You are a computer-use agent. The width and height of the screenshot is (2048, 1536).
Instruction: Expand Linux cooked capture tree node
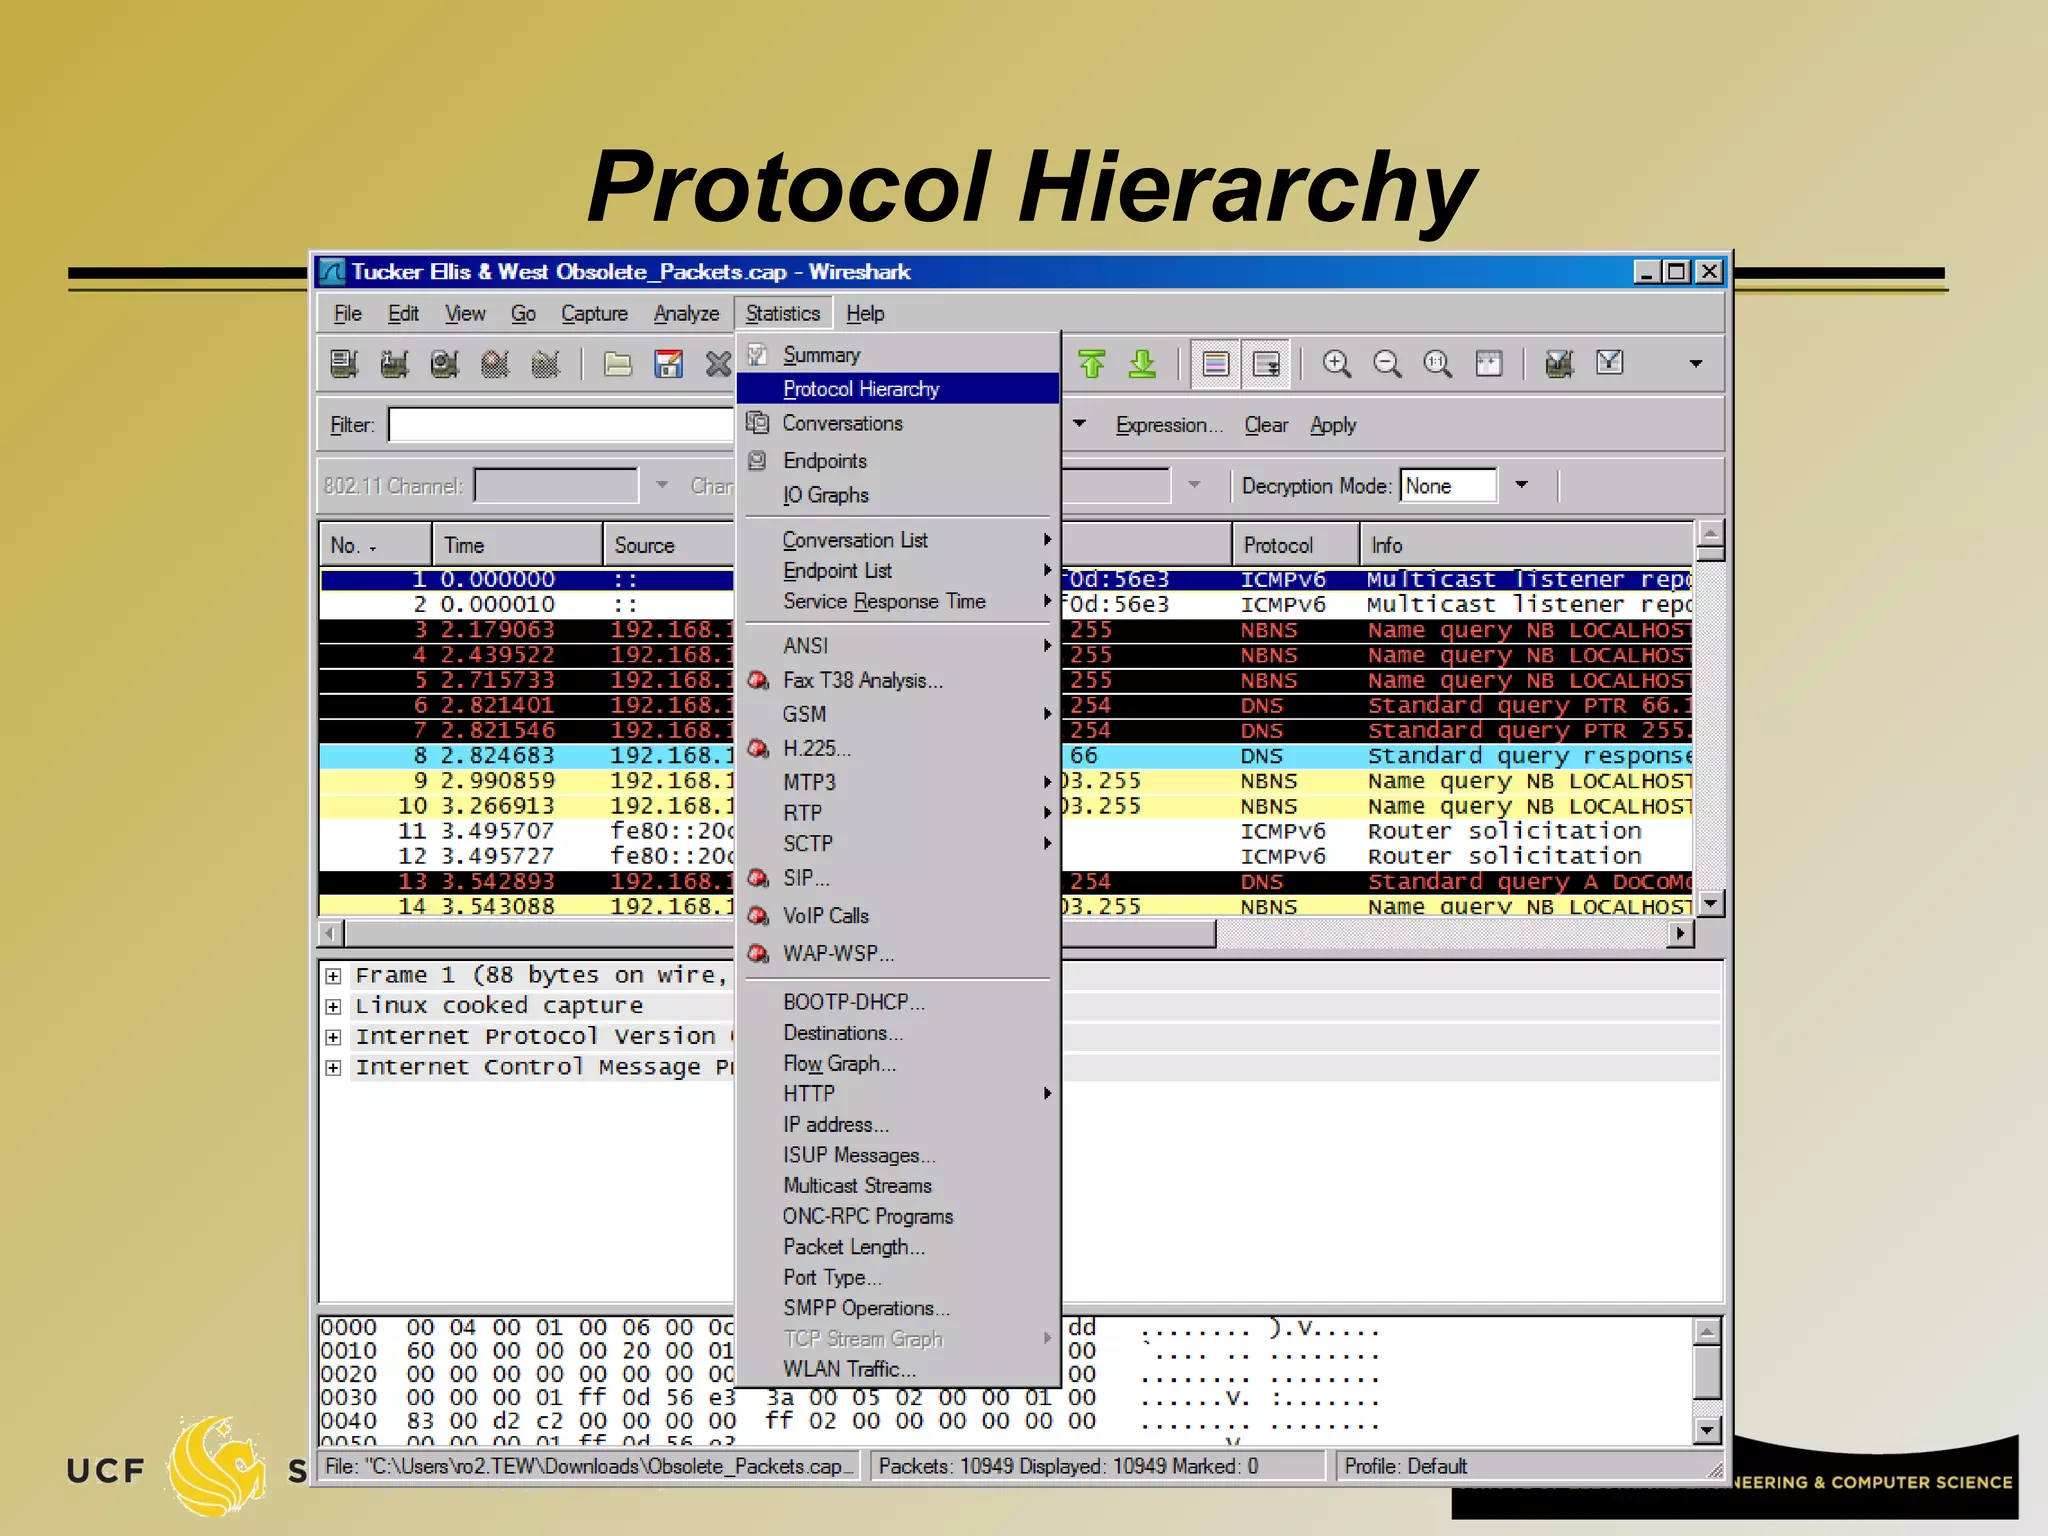[333, 1007]
